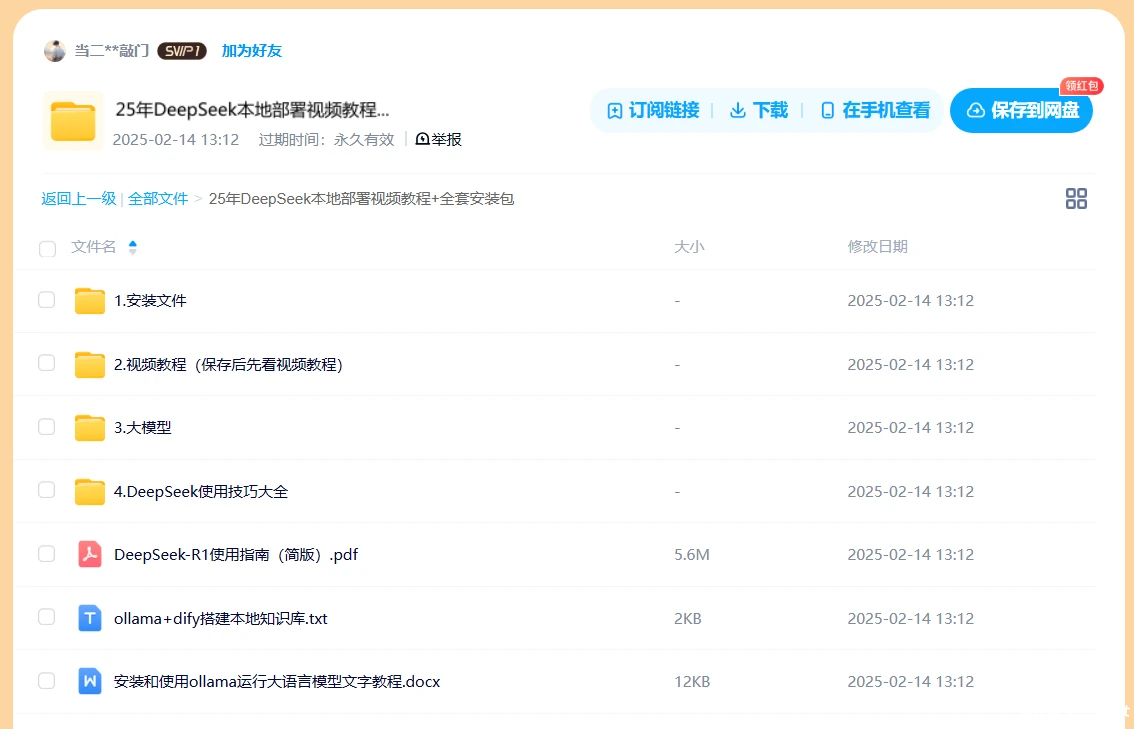Click the 举报 report icon

point(422,139)
